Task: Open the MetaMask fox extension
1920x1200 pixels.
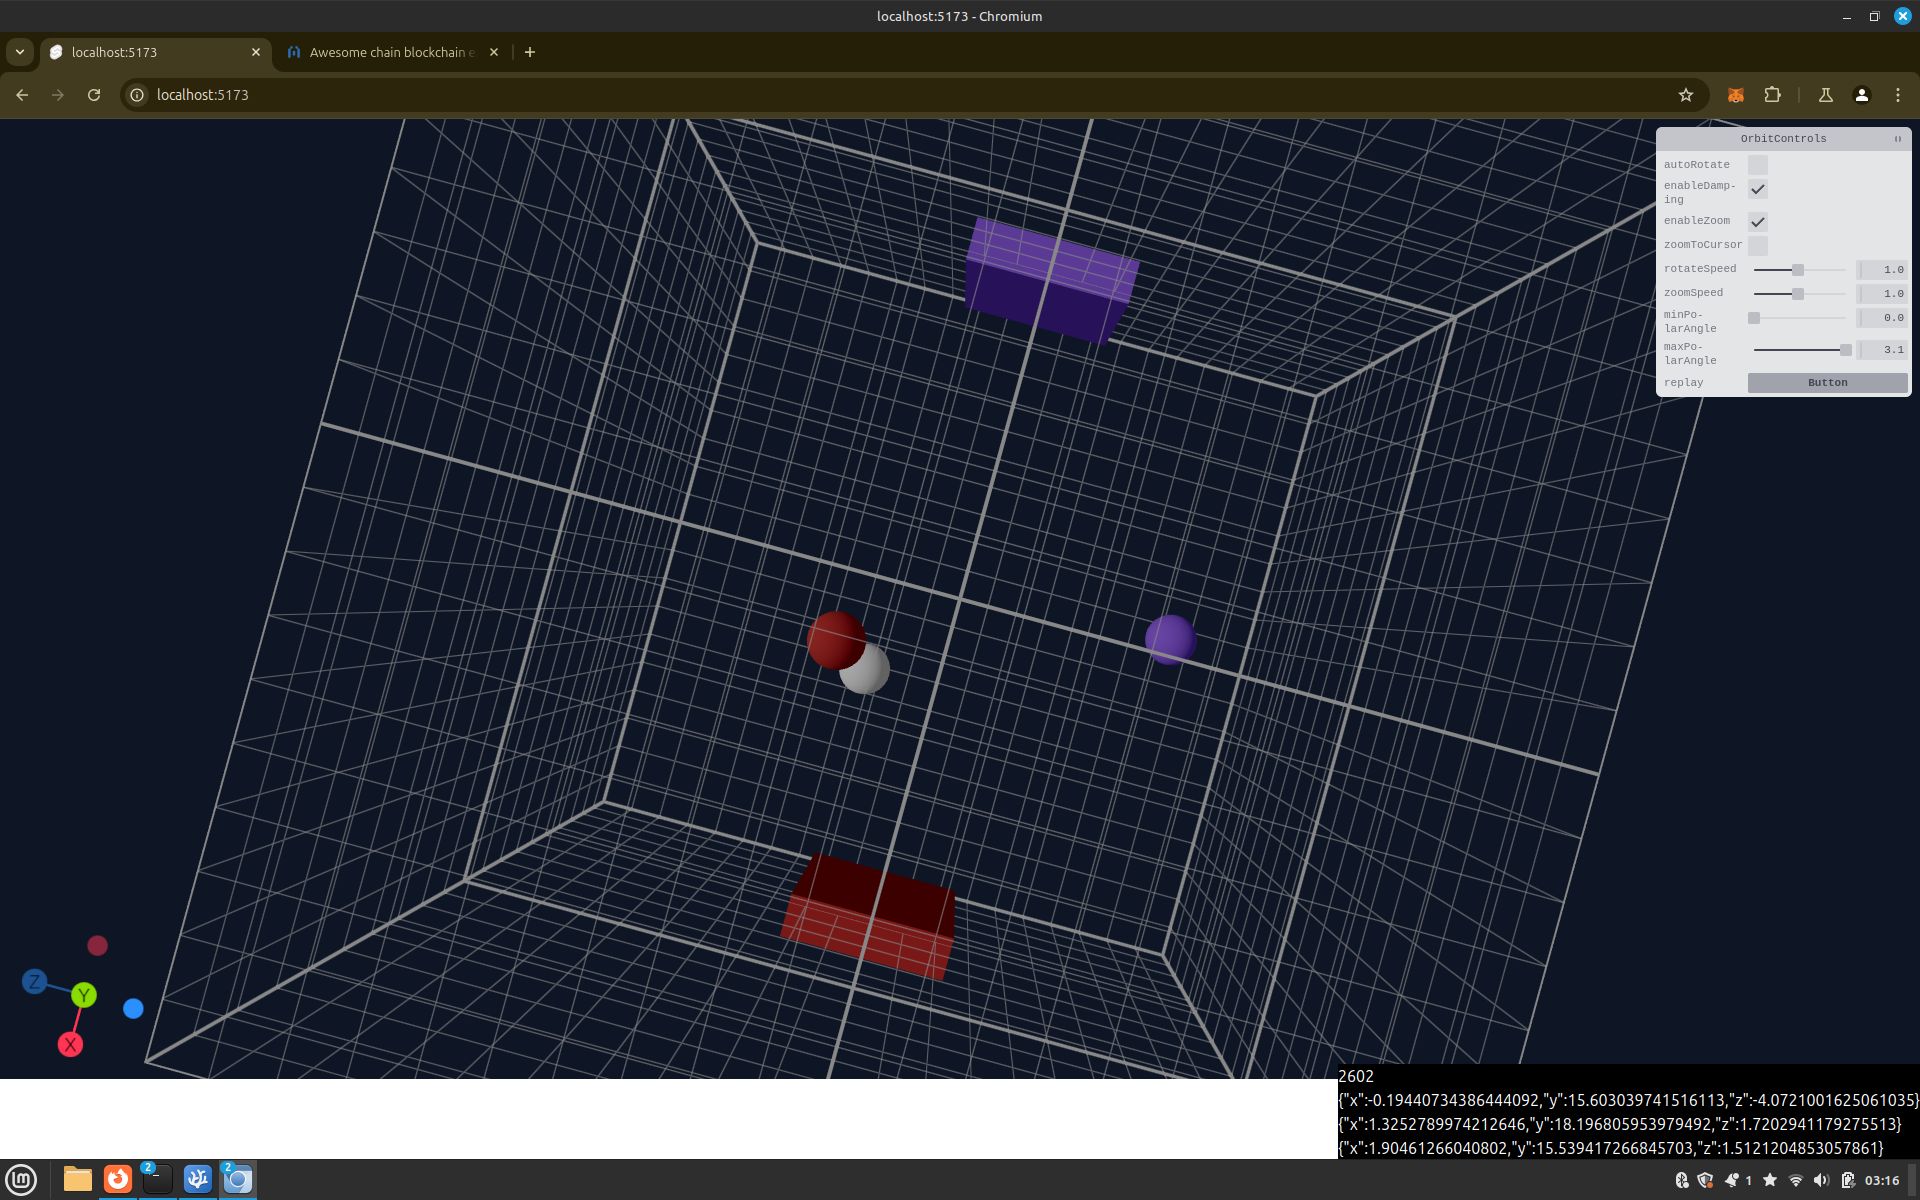Action: click(1736, 95)
